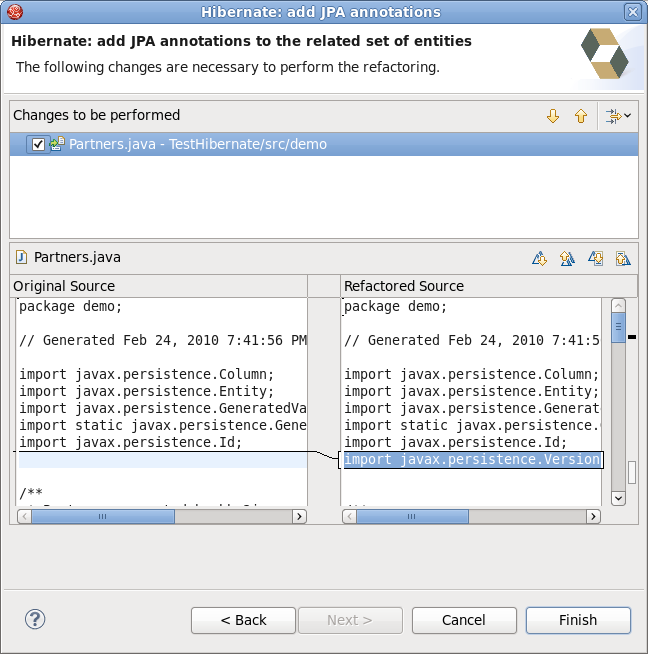Click the Finish button

(x=578, y=620)
